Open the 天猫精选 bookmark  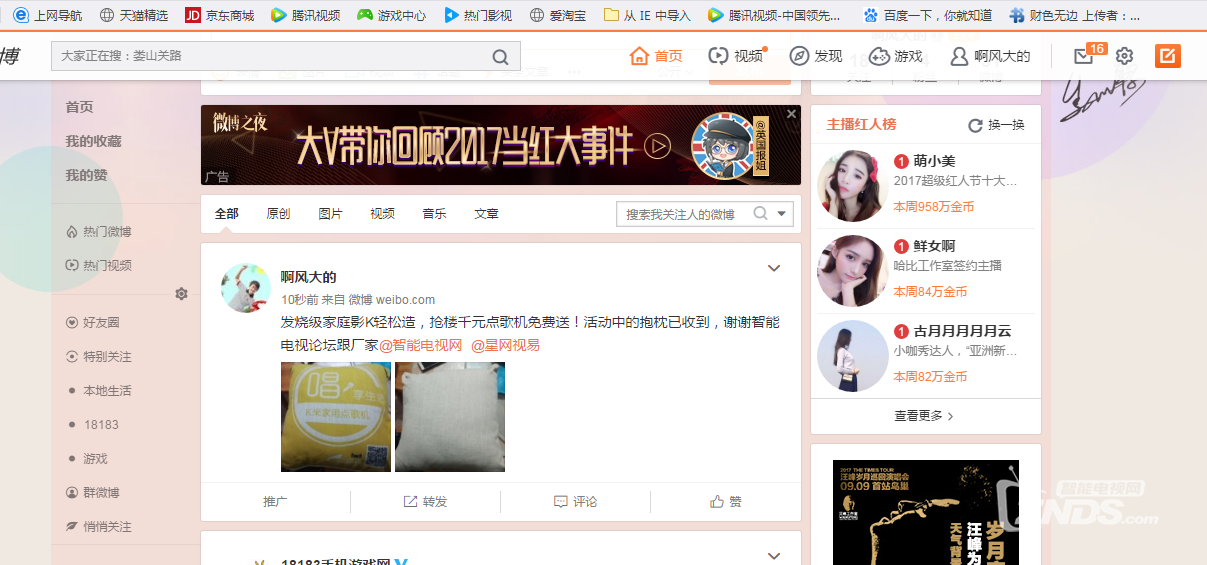coord(133,15)
